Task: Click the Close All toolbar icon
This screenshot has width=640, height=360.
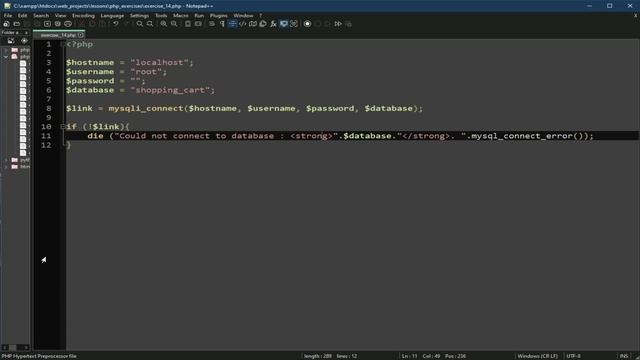Action: (58, 24)
